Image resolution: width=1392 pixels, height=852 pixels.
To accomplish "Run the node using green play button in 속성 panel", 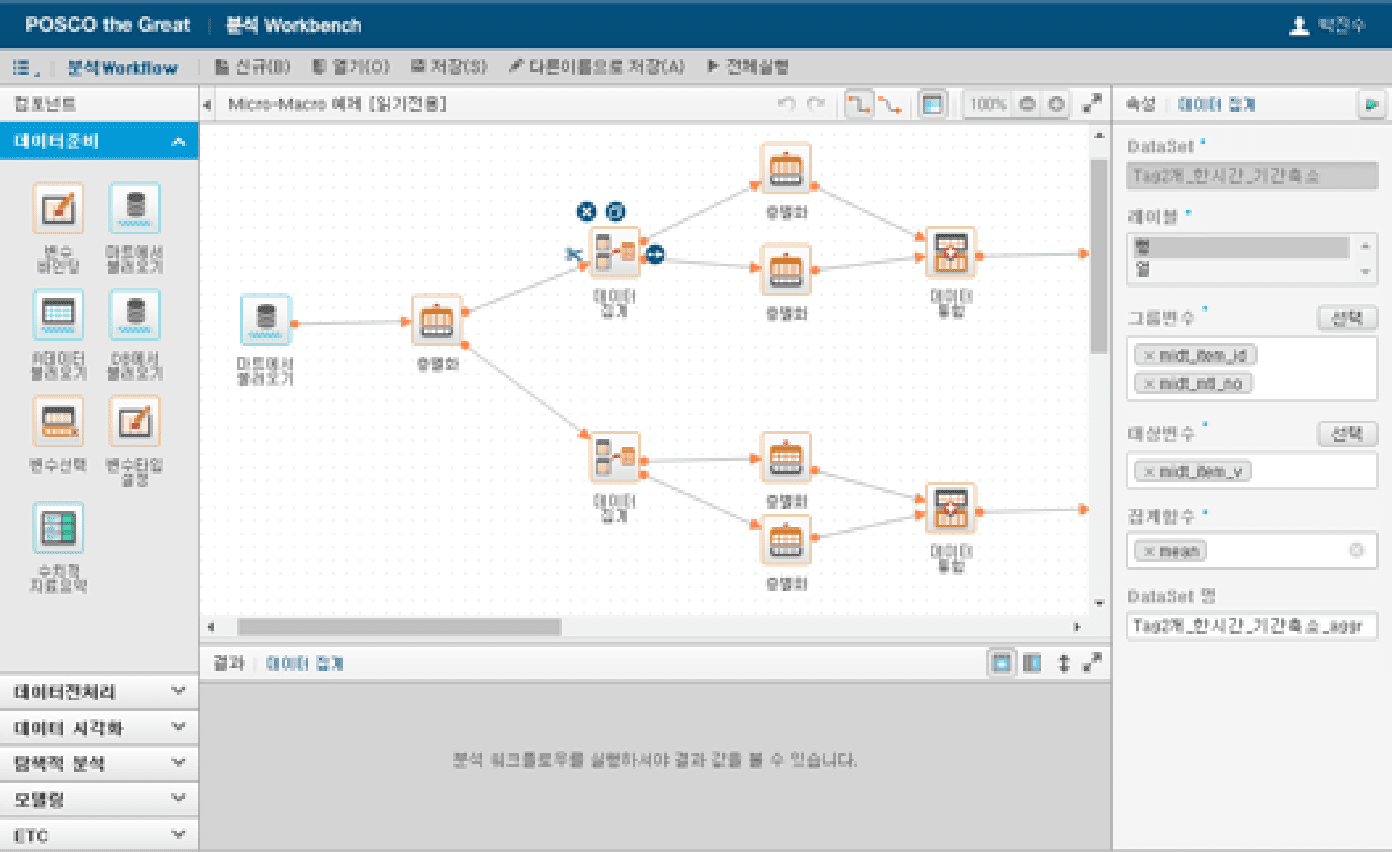I will tap(1370, 104).
